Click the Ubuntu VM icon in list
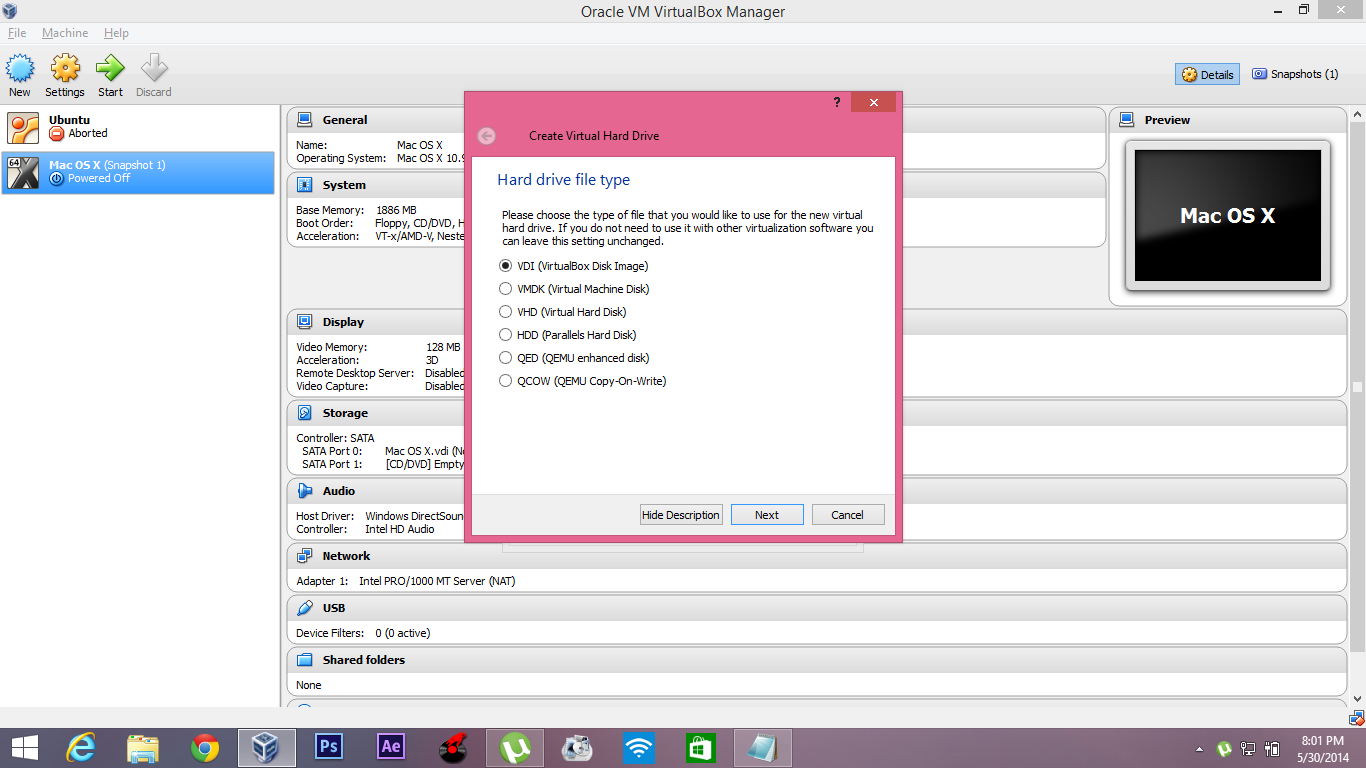Screen dimensions: 1366x768 (23, 127)
